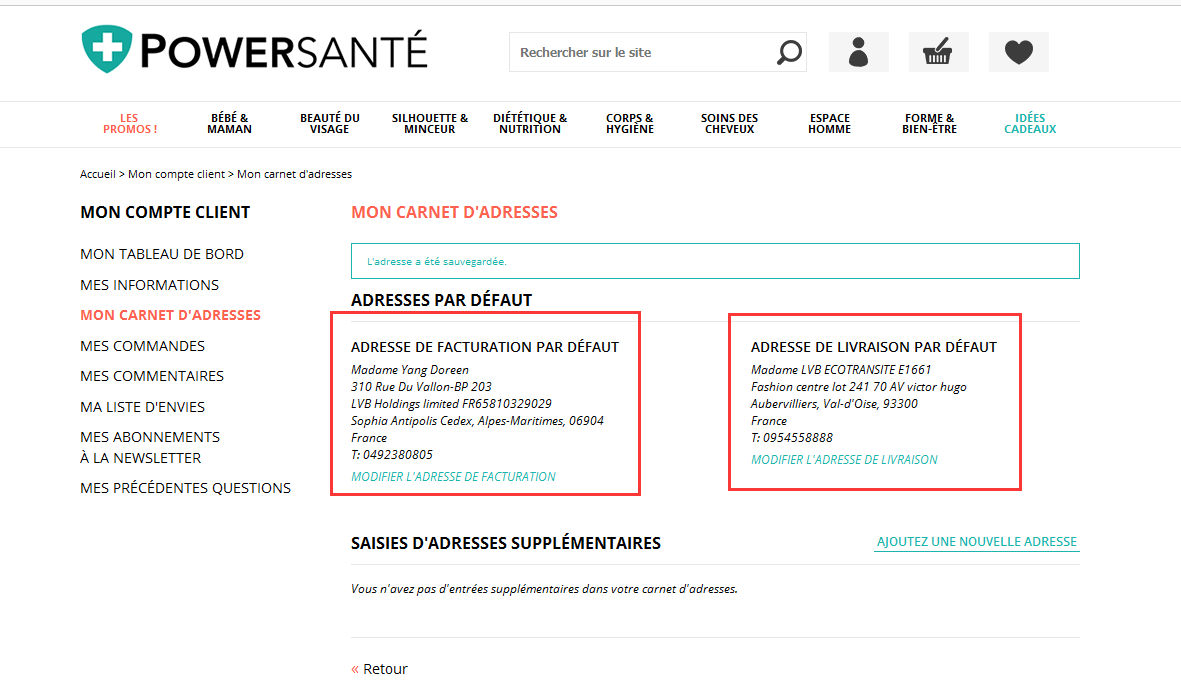
Task: Open the 'Idées Cadeaux' menu
Action: coord(1030,124)
